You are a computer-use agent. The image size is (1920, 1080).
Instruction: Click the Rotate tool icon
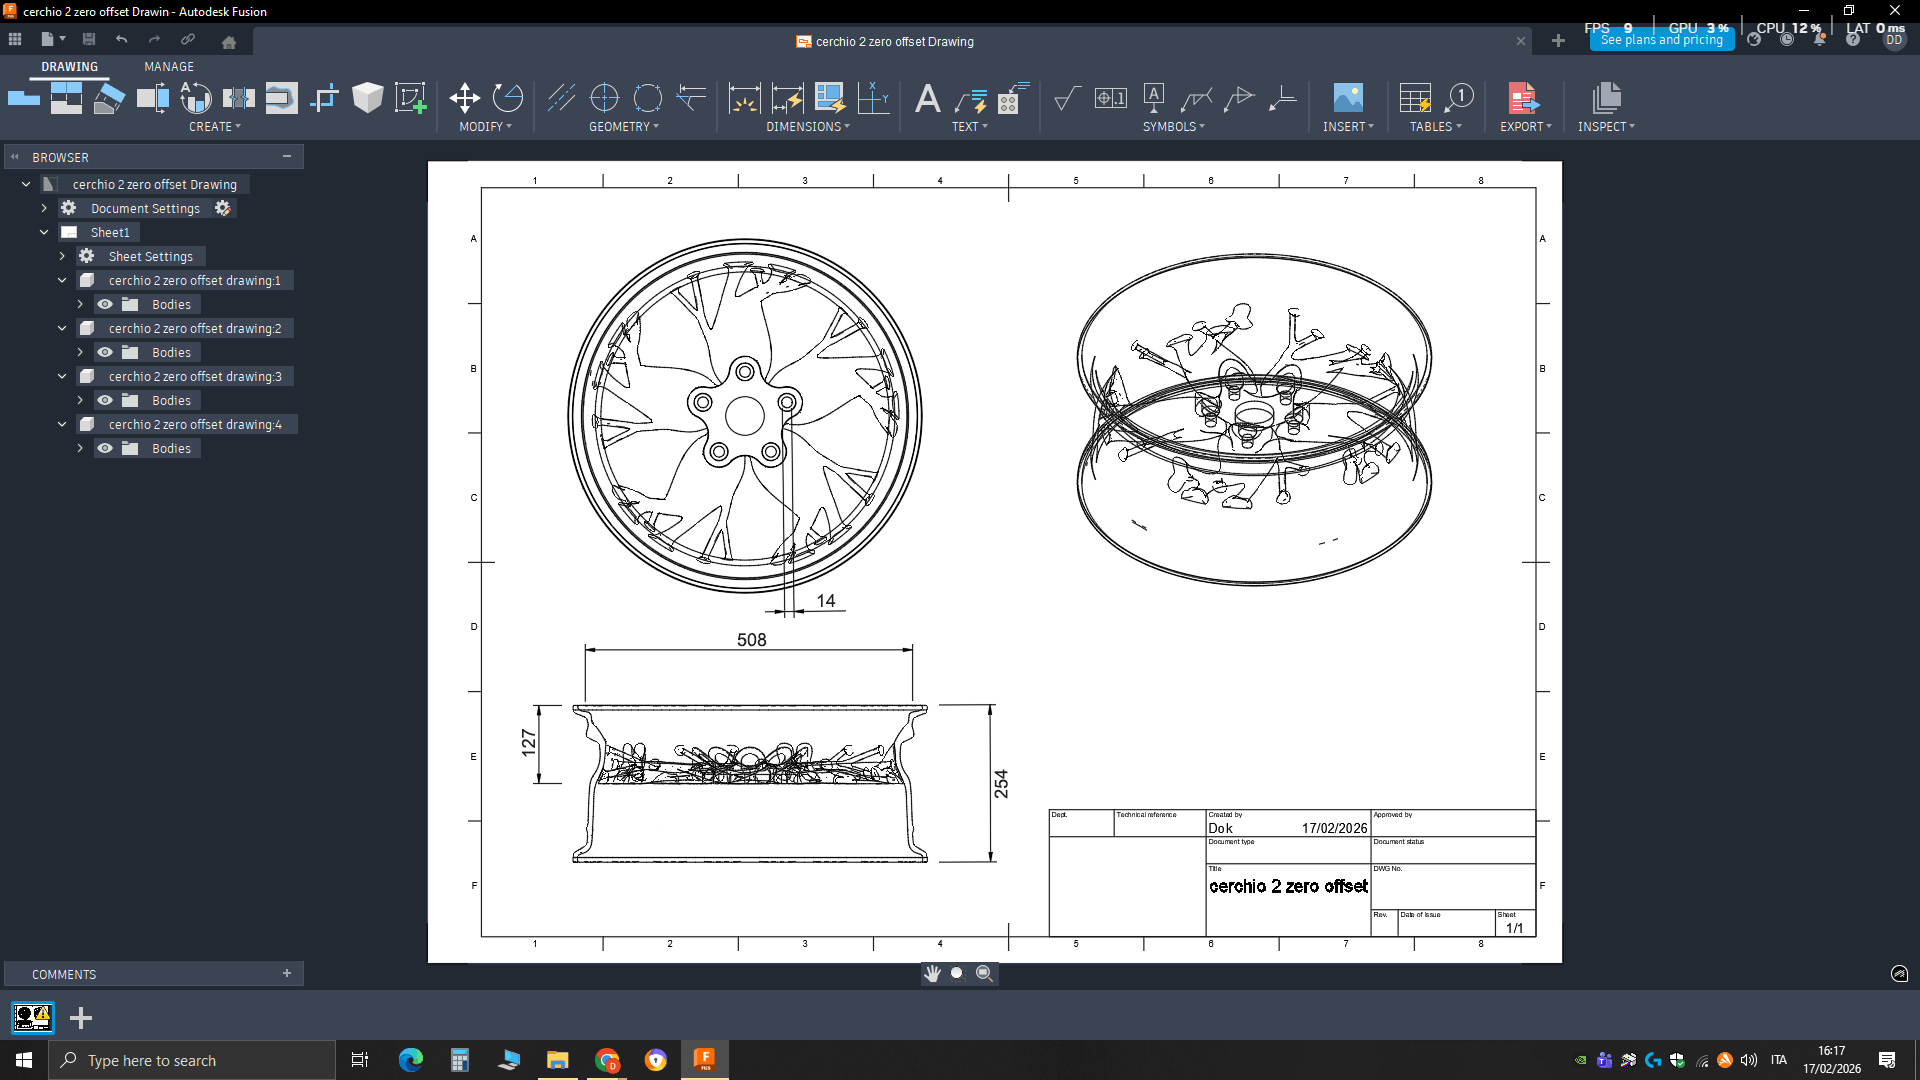[508, 98]
